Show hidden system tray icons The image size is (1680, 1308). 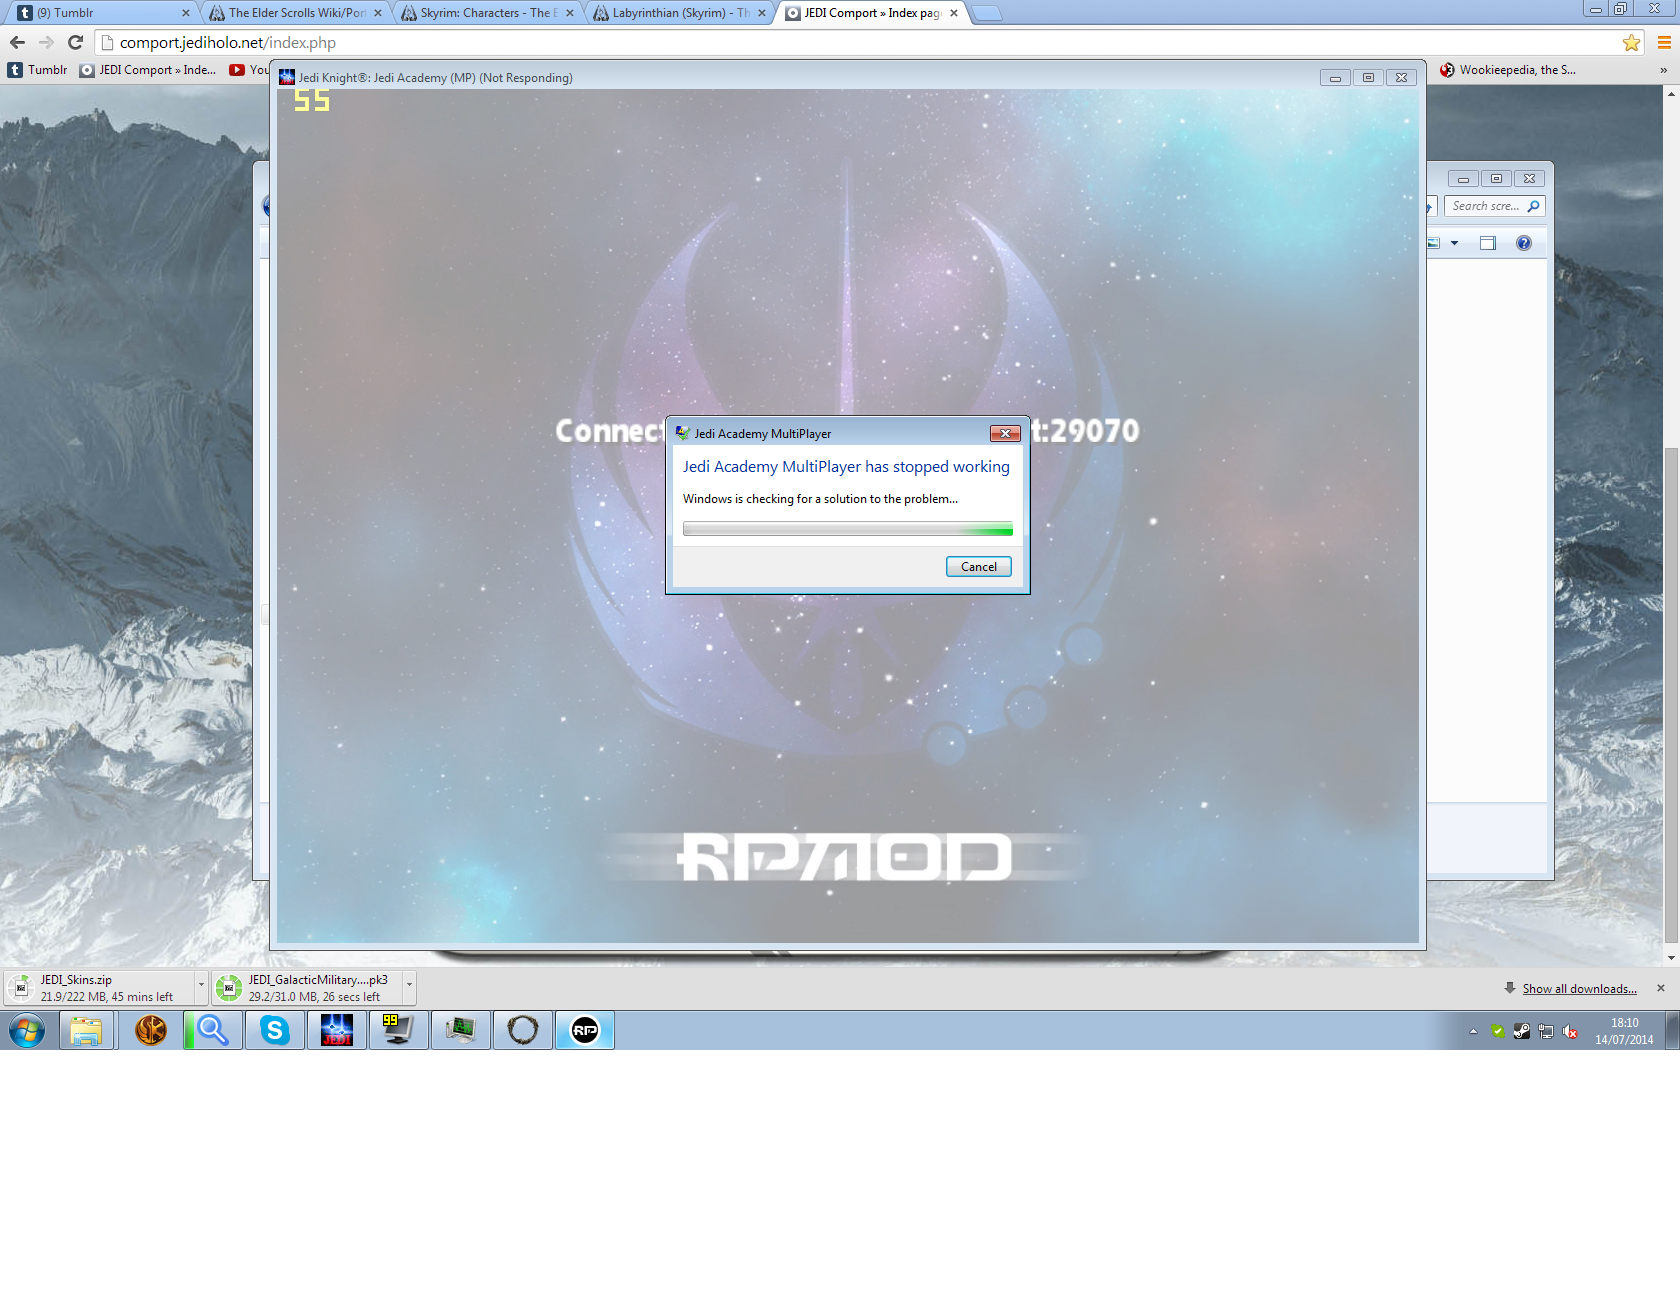(1473, 1031)
